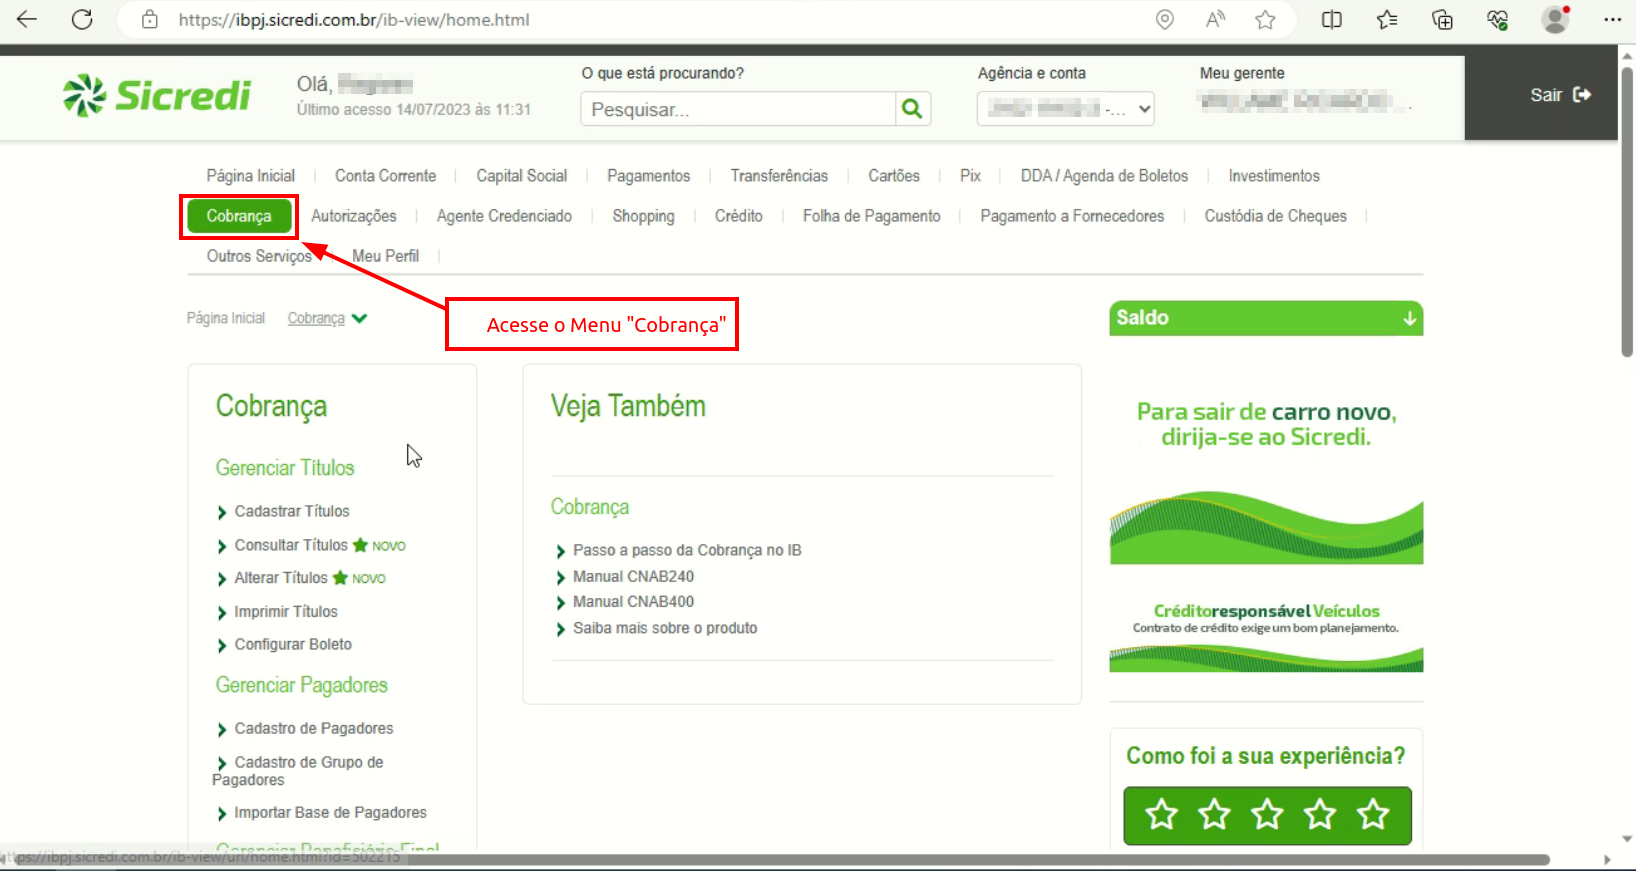Click the browser back arrow
Image resolution: width=1636 pixels, height=871 pixels.
(x=27, y=19)
